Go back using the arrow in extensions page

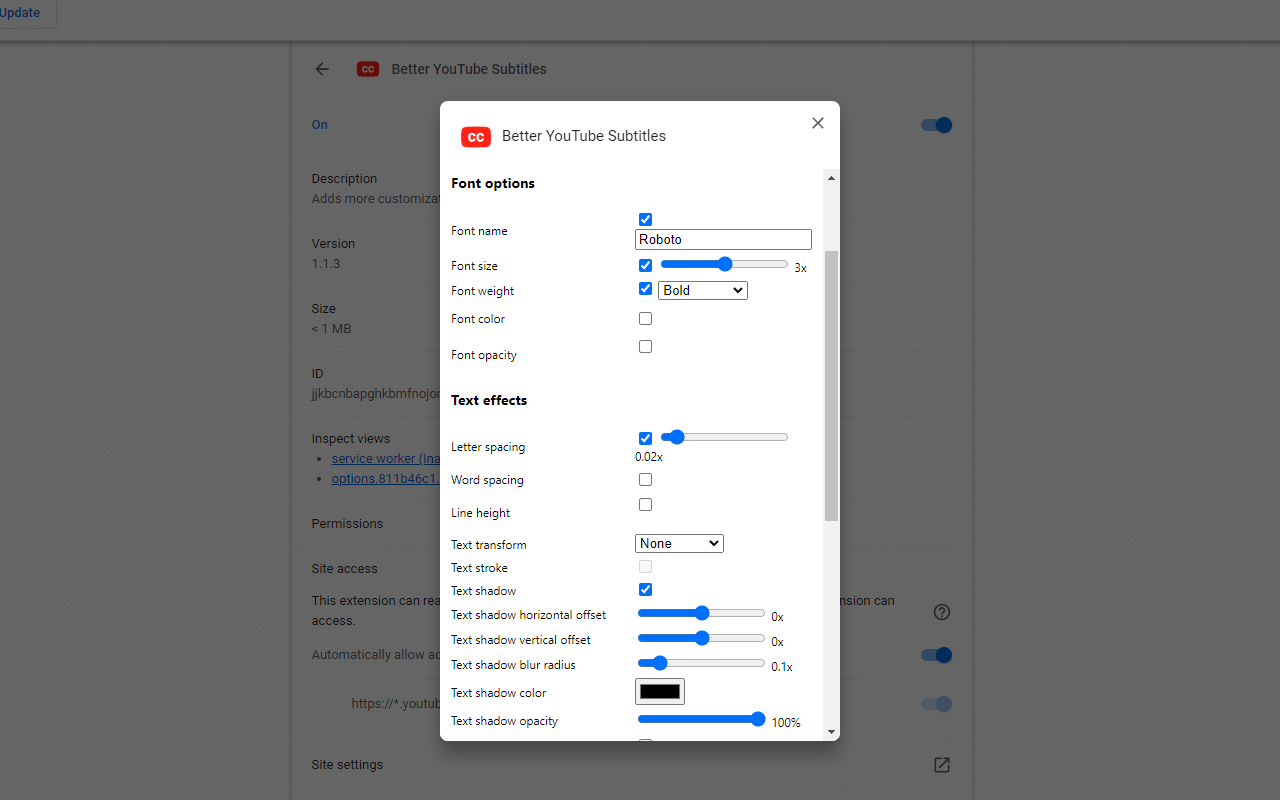point(322,69)
